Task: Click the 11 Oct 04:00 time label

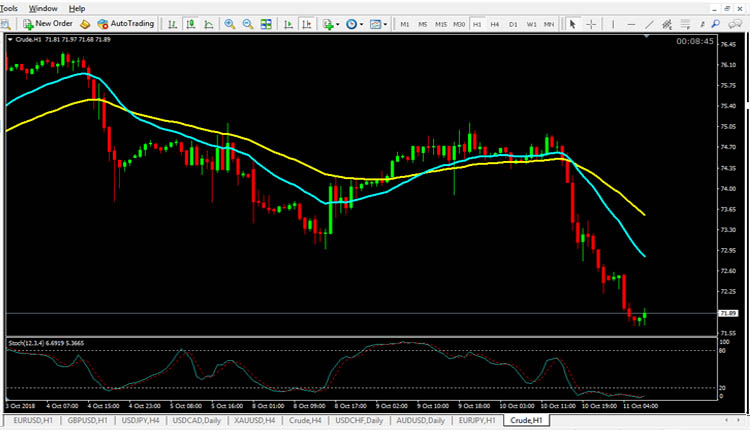Action: (640, 406)
